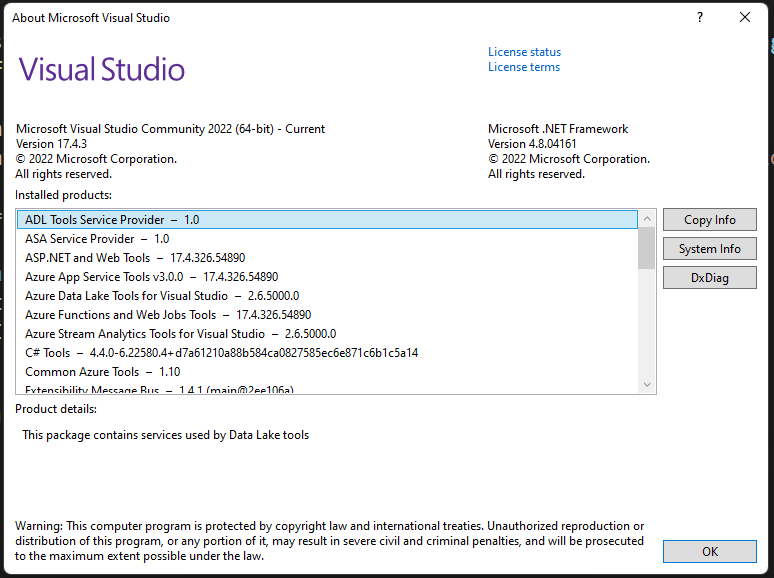Viewport: 774px width, 578px height.
Task: Click the installed products scroll up arrow
Action: click(647, 219)
